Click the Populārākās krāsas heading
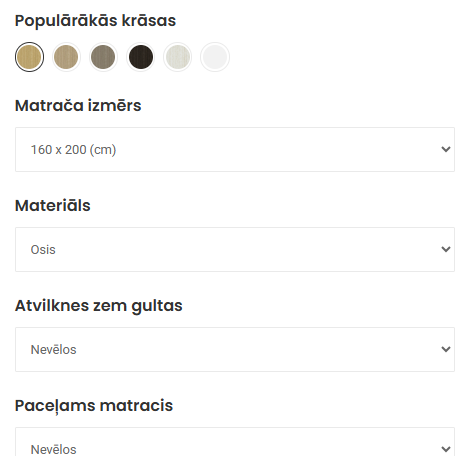 click(95, 21)
